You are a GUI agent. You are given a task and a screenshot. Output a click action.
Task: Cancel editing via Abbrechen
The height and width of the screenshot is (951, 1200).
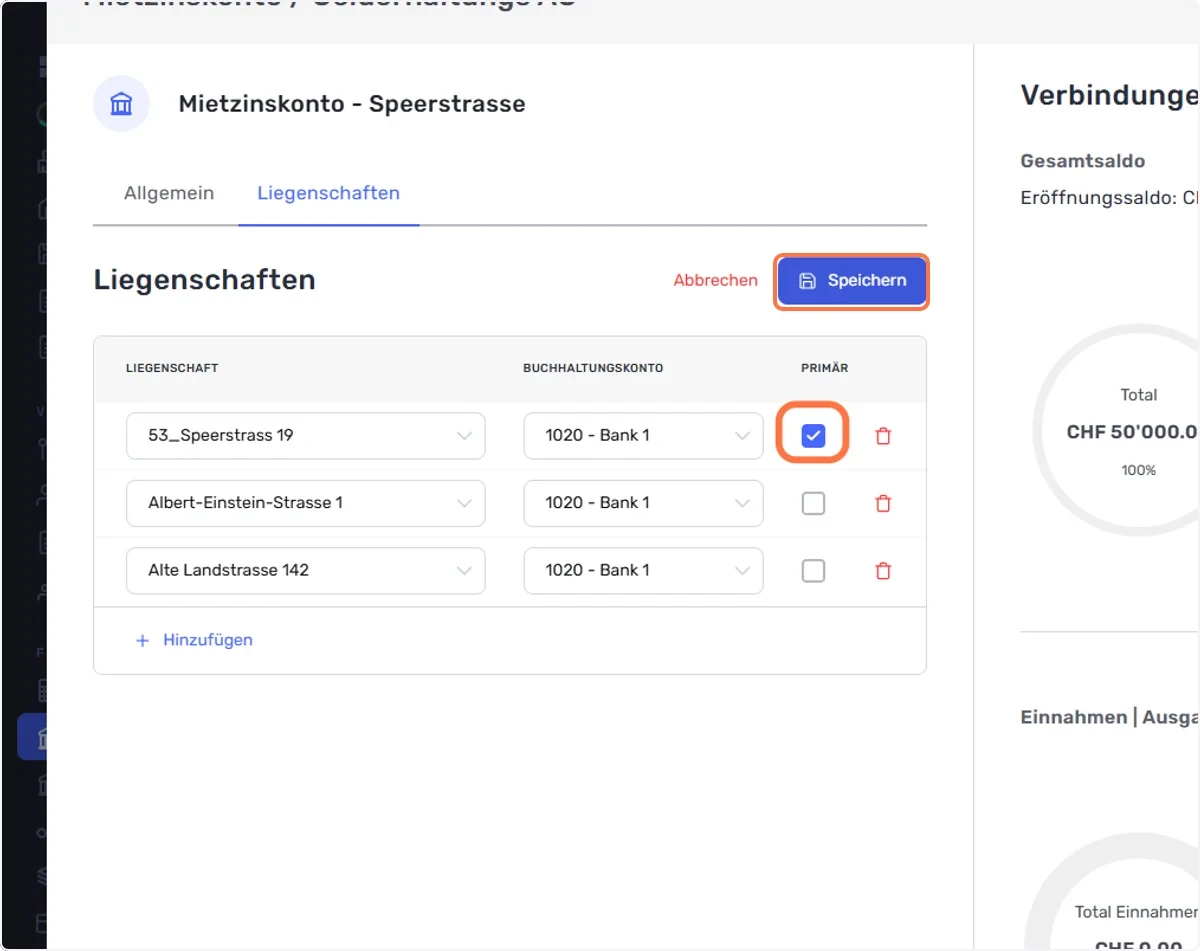coord(716,281)
